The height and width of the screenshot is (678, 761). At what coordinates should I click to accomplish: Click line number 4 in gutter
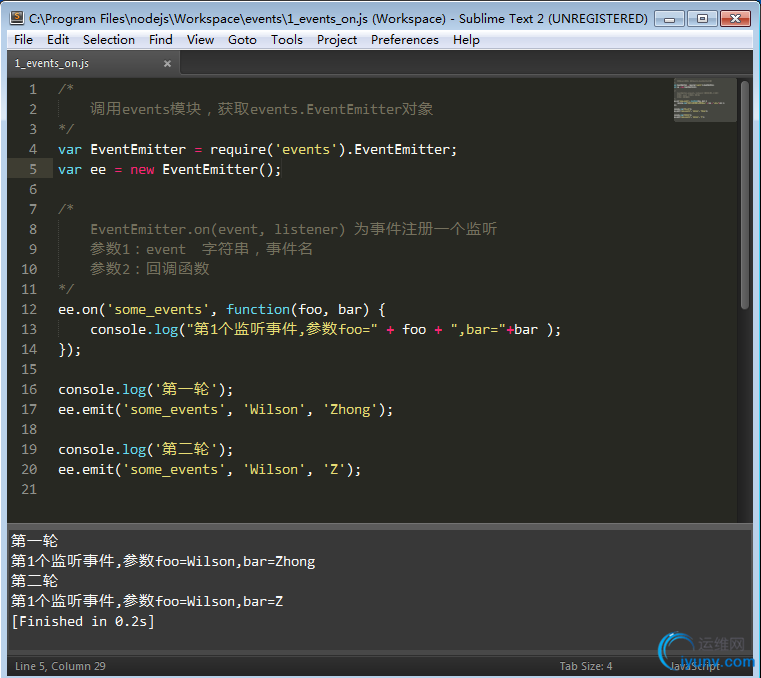33,149
